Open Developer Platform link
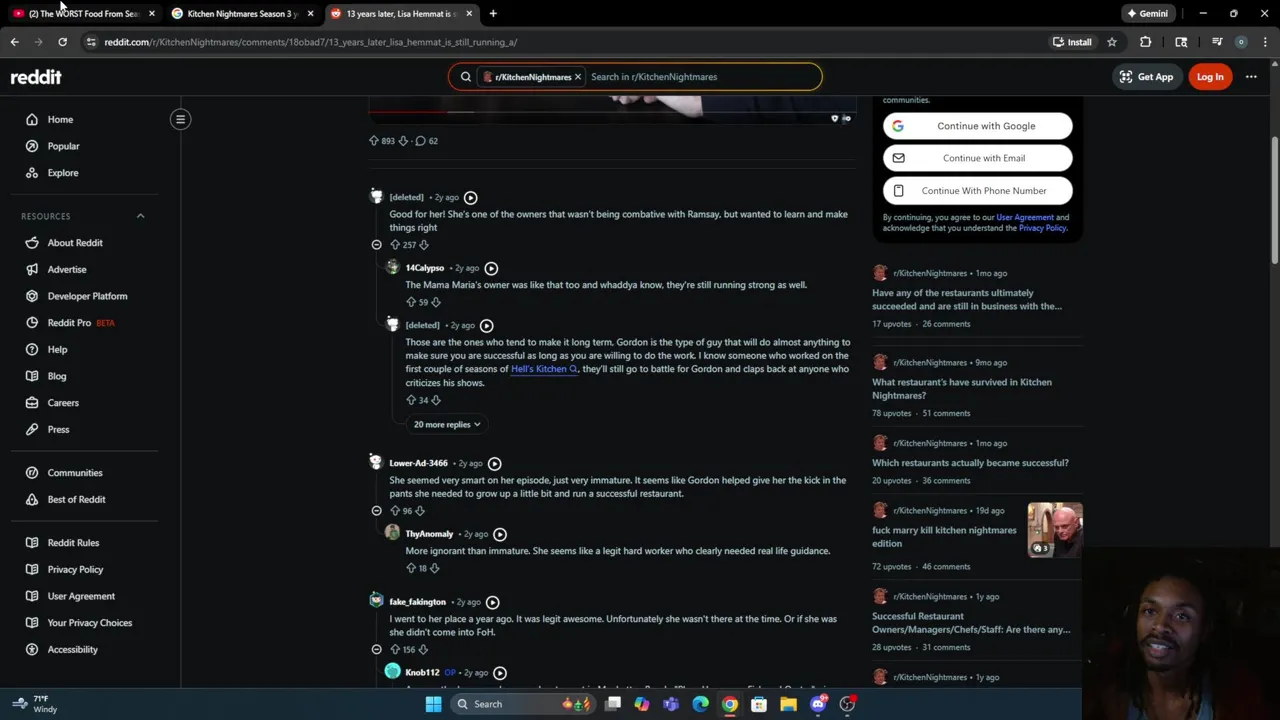Screen dimensions: 1280x720 [87, 296]
